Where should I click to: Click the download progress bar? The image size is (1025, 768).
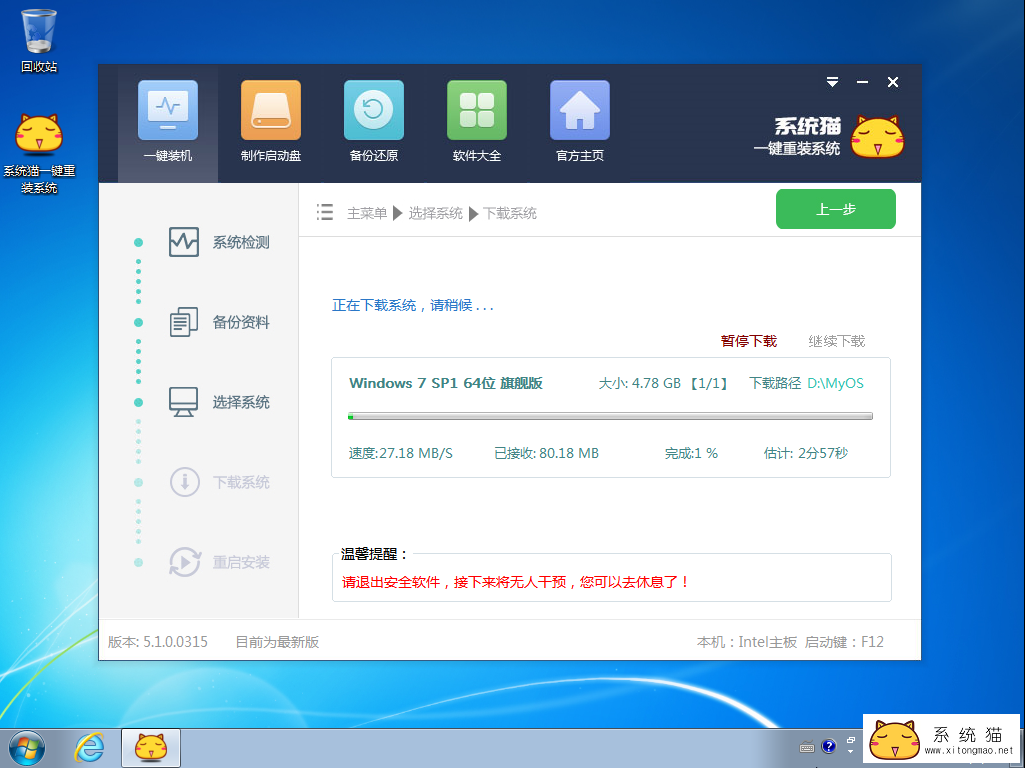pyautogui.click(x=610, y=416)
